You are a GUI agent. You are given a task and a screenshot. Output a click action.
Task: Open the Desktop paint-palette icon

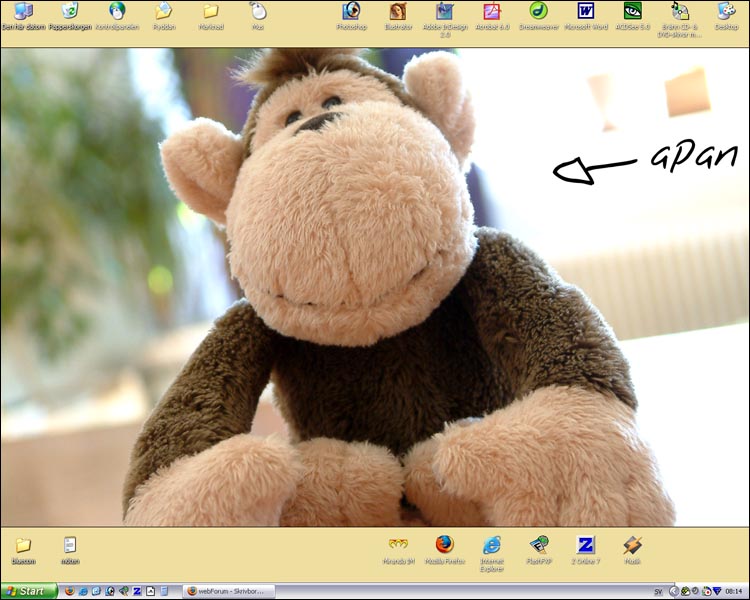727,11
